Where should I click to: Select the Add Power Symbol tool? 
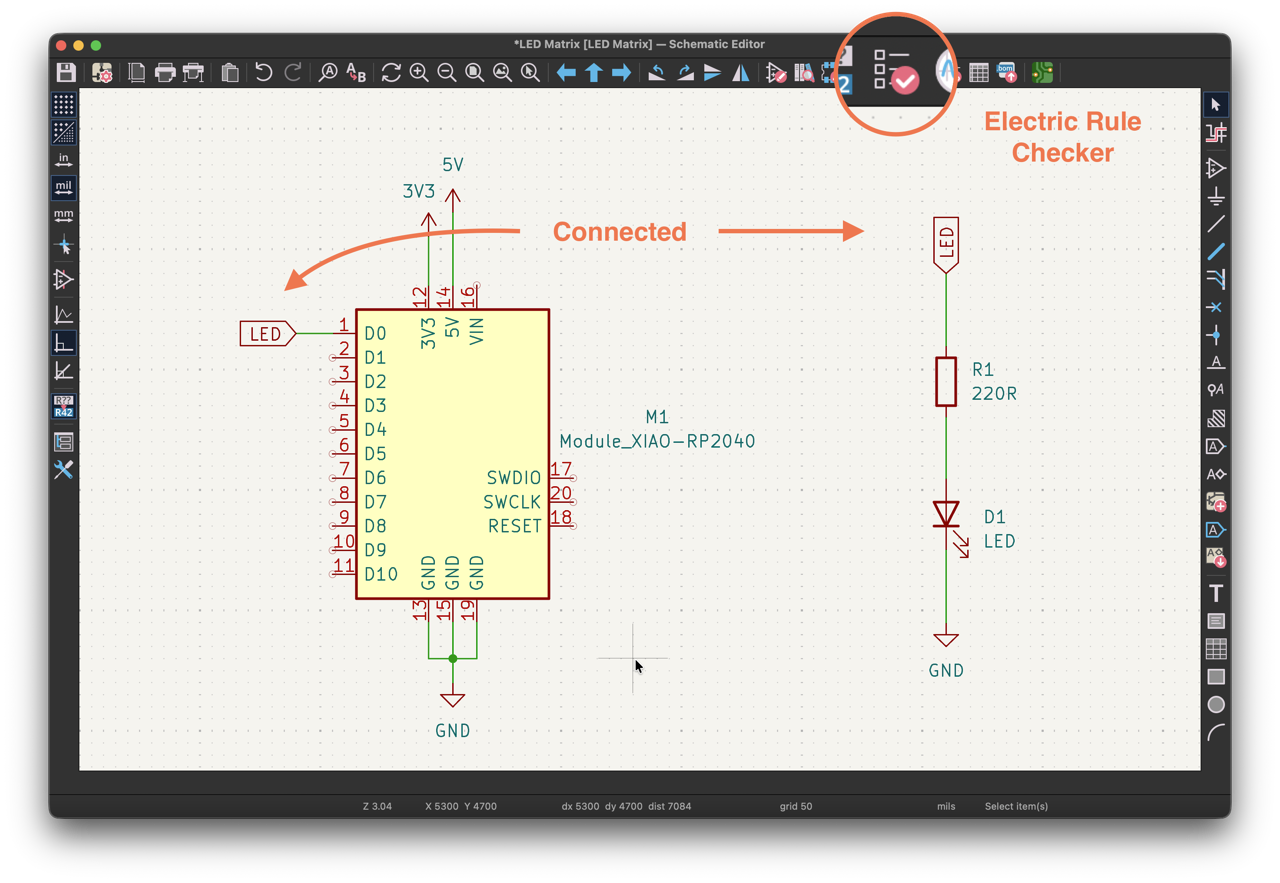tap(1216, 195)
